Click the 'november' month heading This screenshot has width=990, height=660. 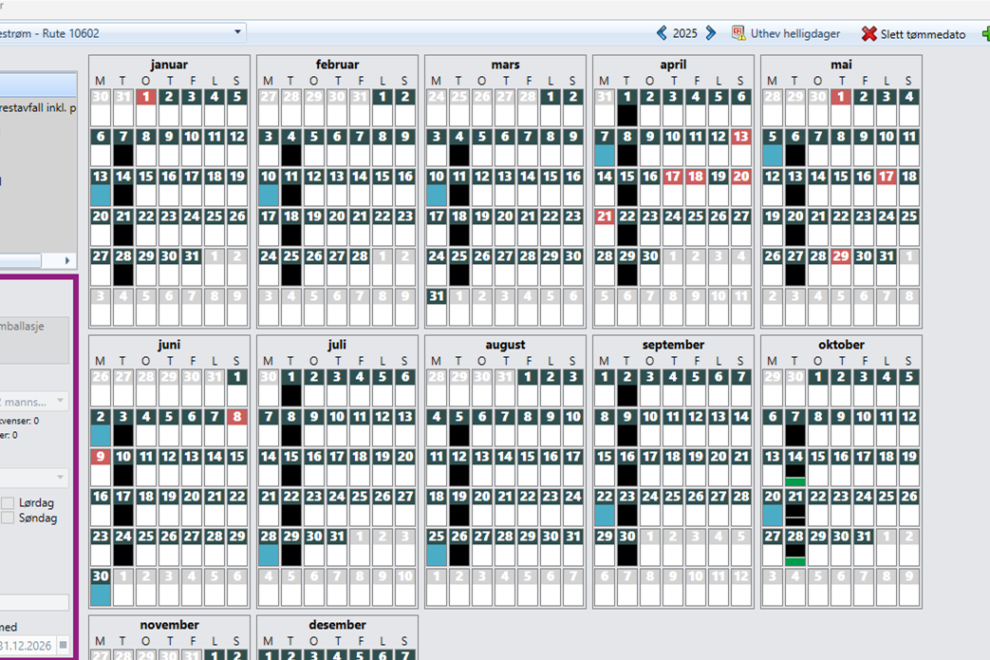tap(169, 625)
